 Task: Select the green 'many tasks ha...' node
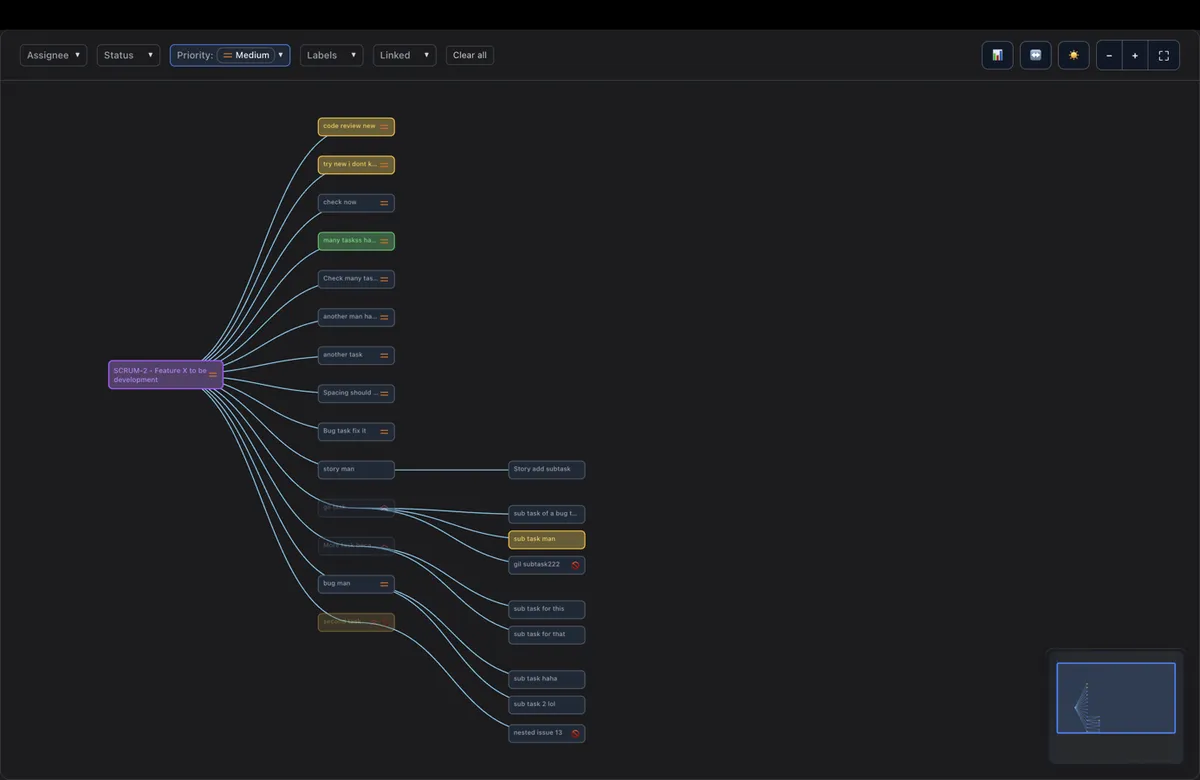[x=356, y=241]
